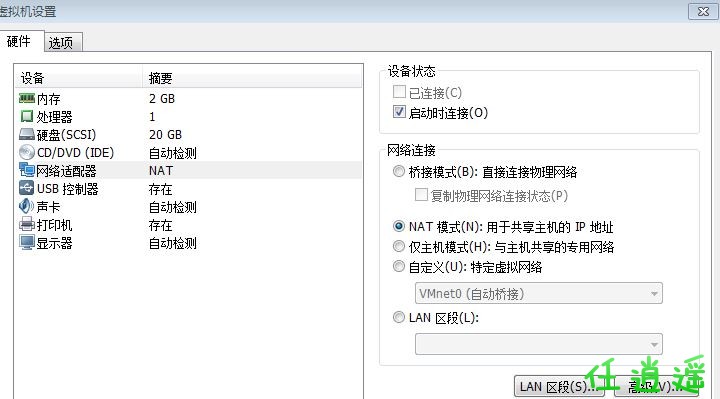
Task: Select the USB controller (USB 控制器) icon
Action: (27, 188)
